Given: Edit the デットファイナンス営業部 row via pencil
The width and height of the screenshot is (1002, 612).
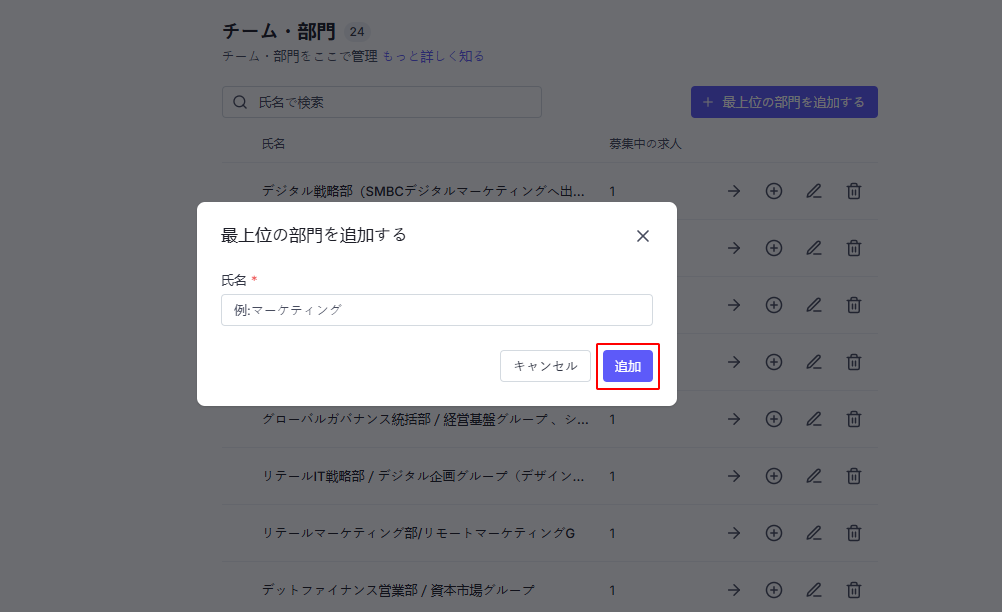Looking at the screenshot, I should (813, 590).
